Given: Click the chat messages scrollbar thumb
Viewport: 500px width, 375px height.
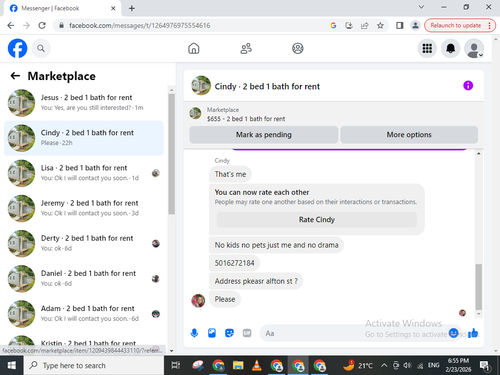Looking at the screenshot, I should point(479,287).
